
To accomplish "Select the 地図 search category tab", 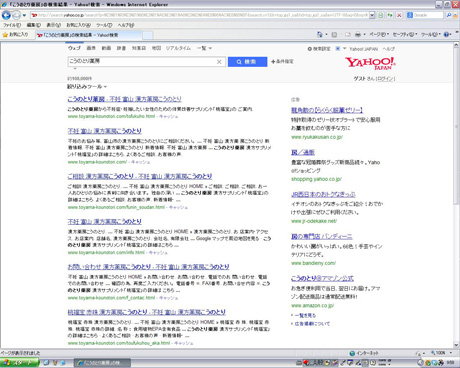I will point(156,48).
